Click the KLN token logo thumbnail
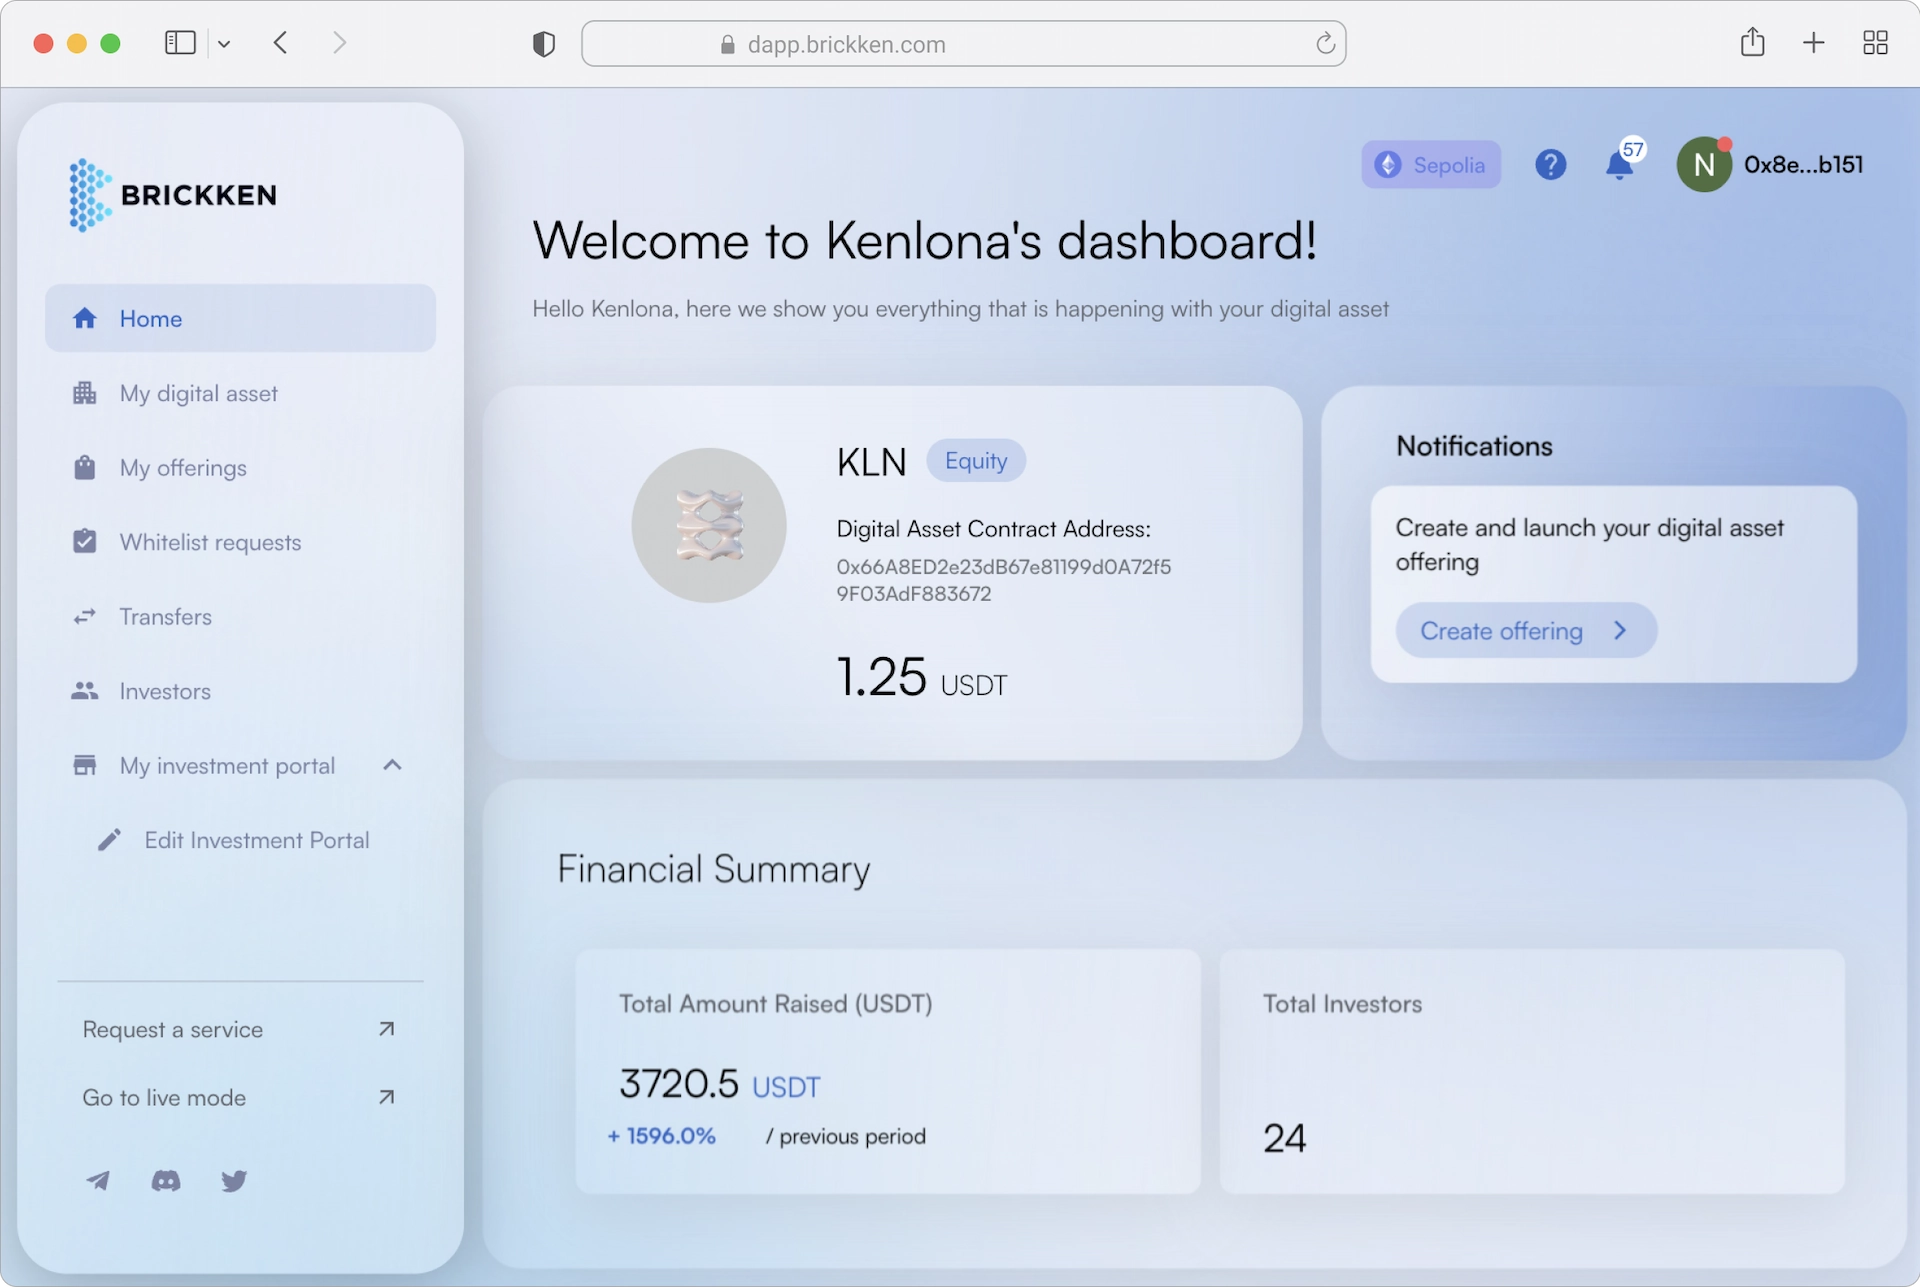Viewport: 1920px width, 1287px height. [x=709, y=525]
